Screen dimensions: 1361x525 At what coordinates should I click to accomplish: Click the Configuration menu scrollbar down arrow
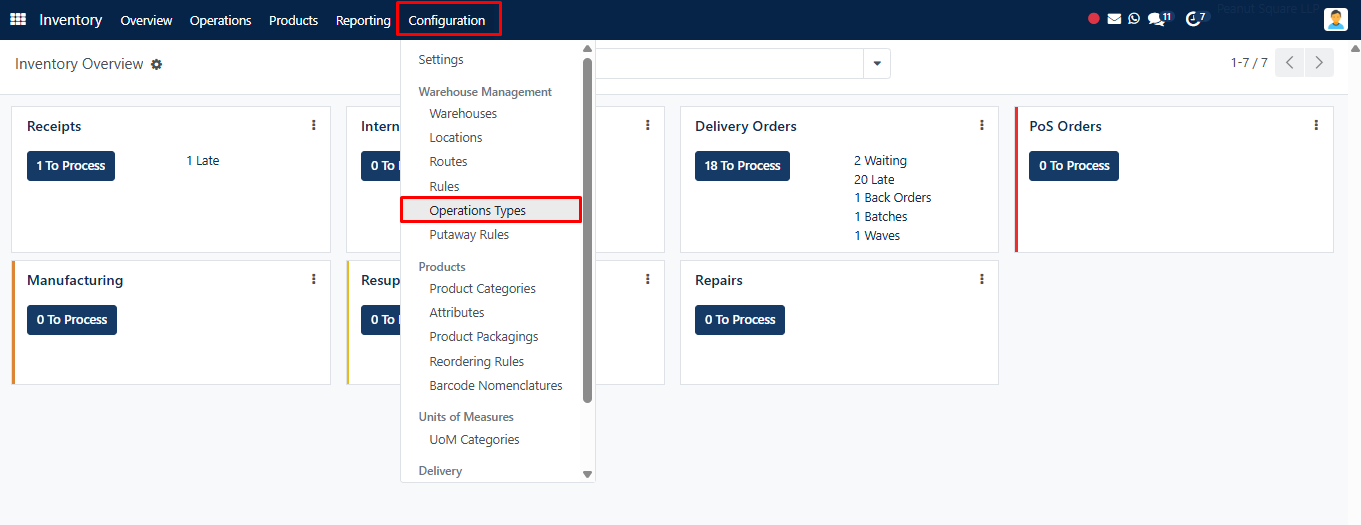pos(587,474)
